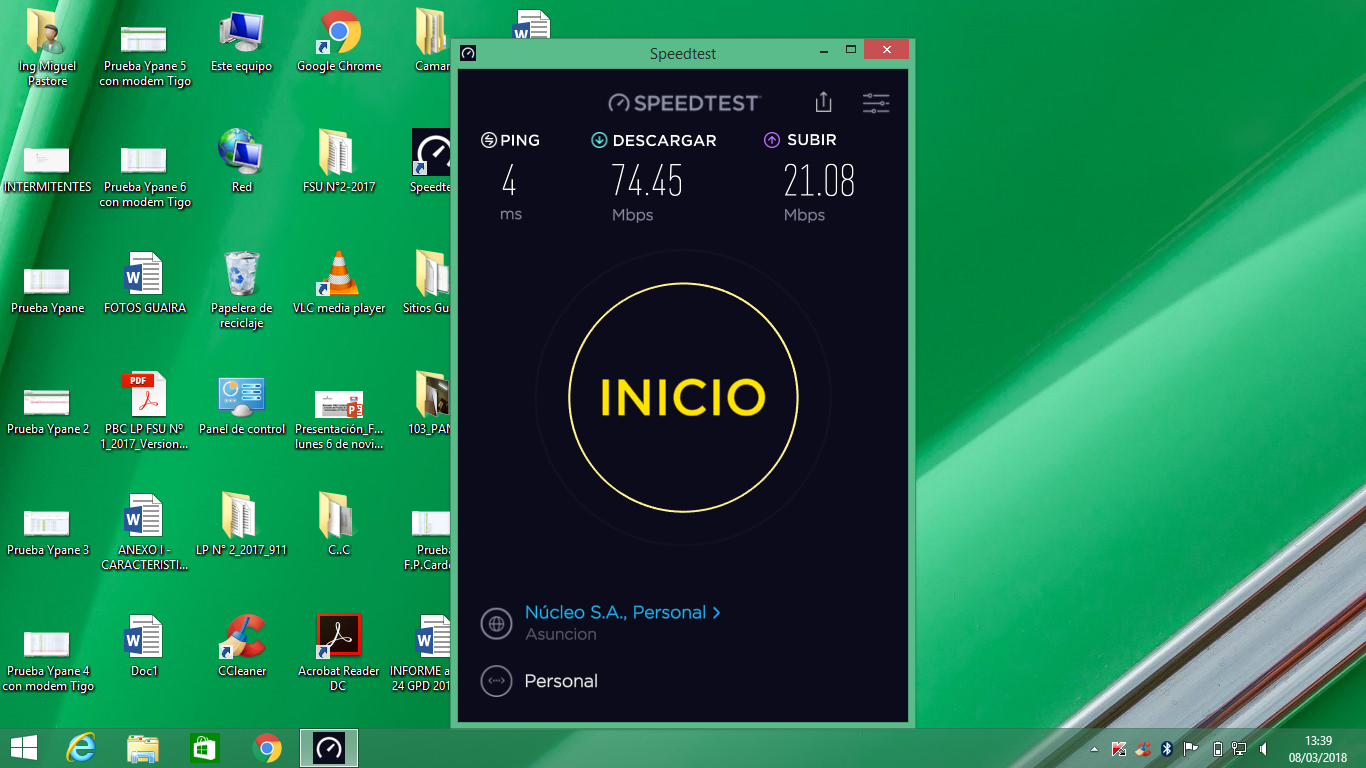Select Panel de control desktop icon
This screenshot has height=768, width=1366.
241,405
